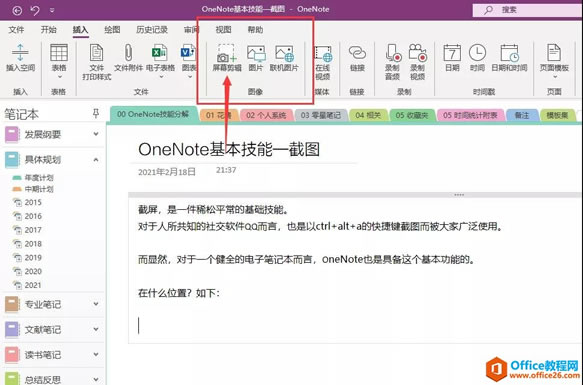This screenshot has height=385, width=583.
Task: Attach a file with 文件附件
Action: (128, 58)
